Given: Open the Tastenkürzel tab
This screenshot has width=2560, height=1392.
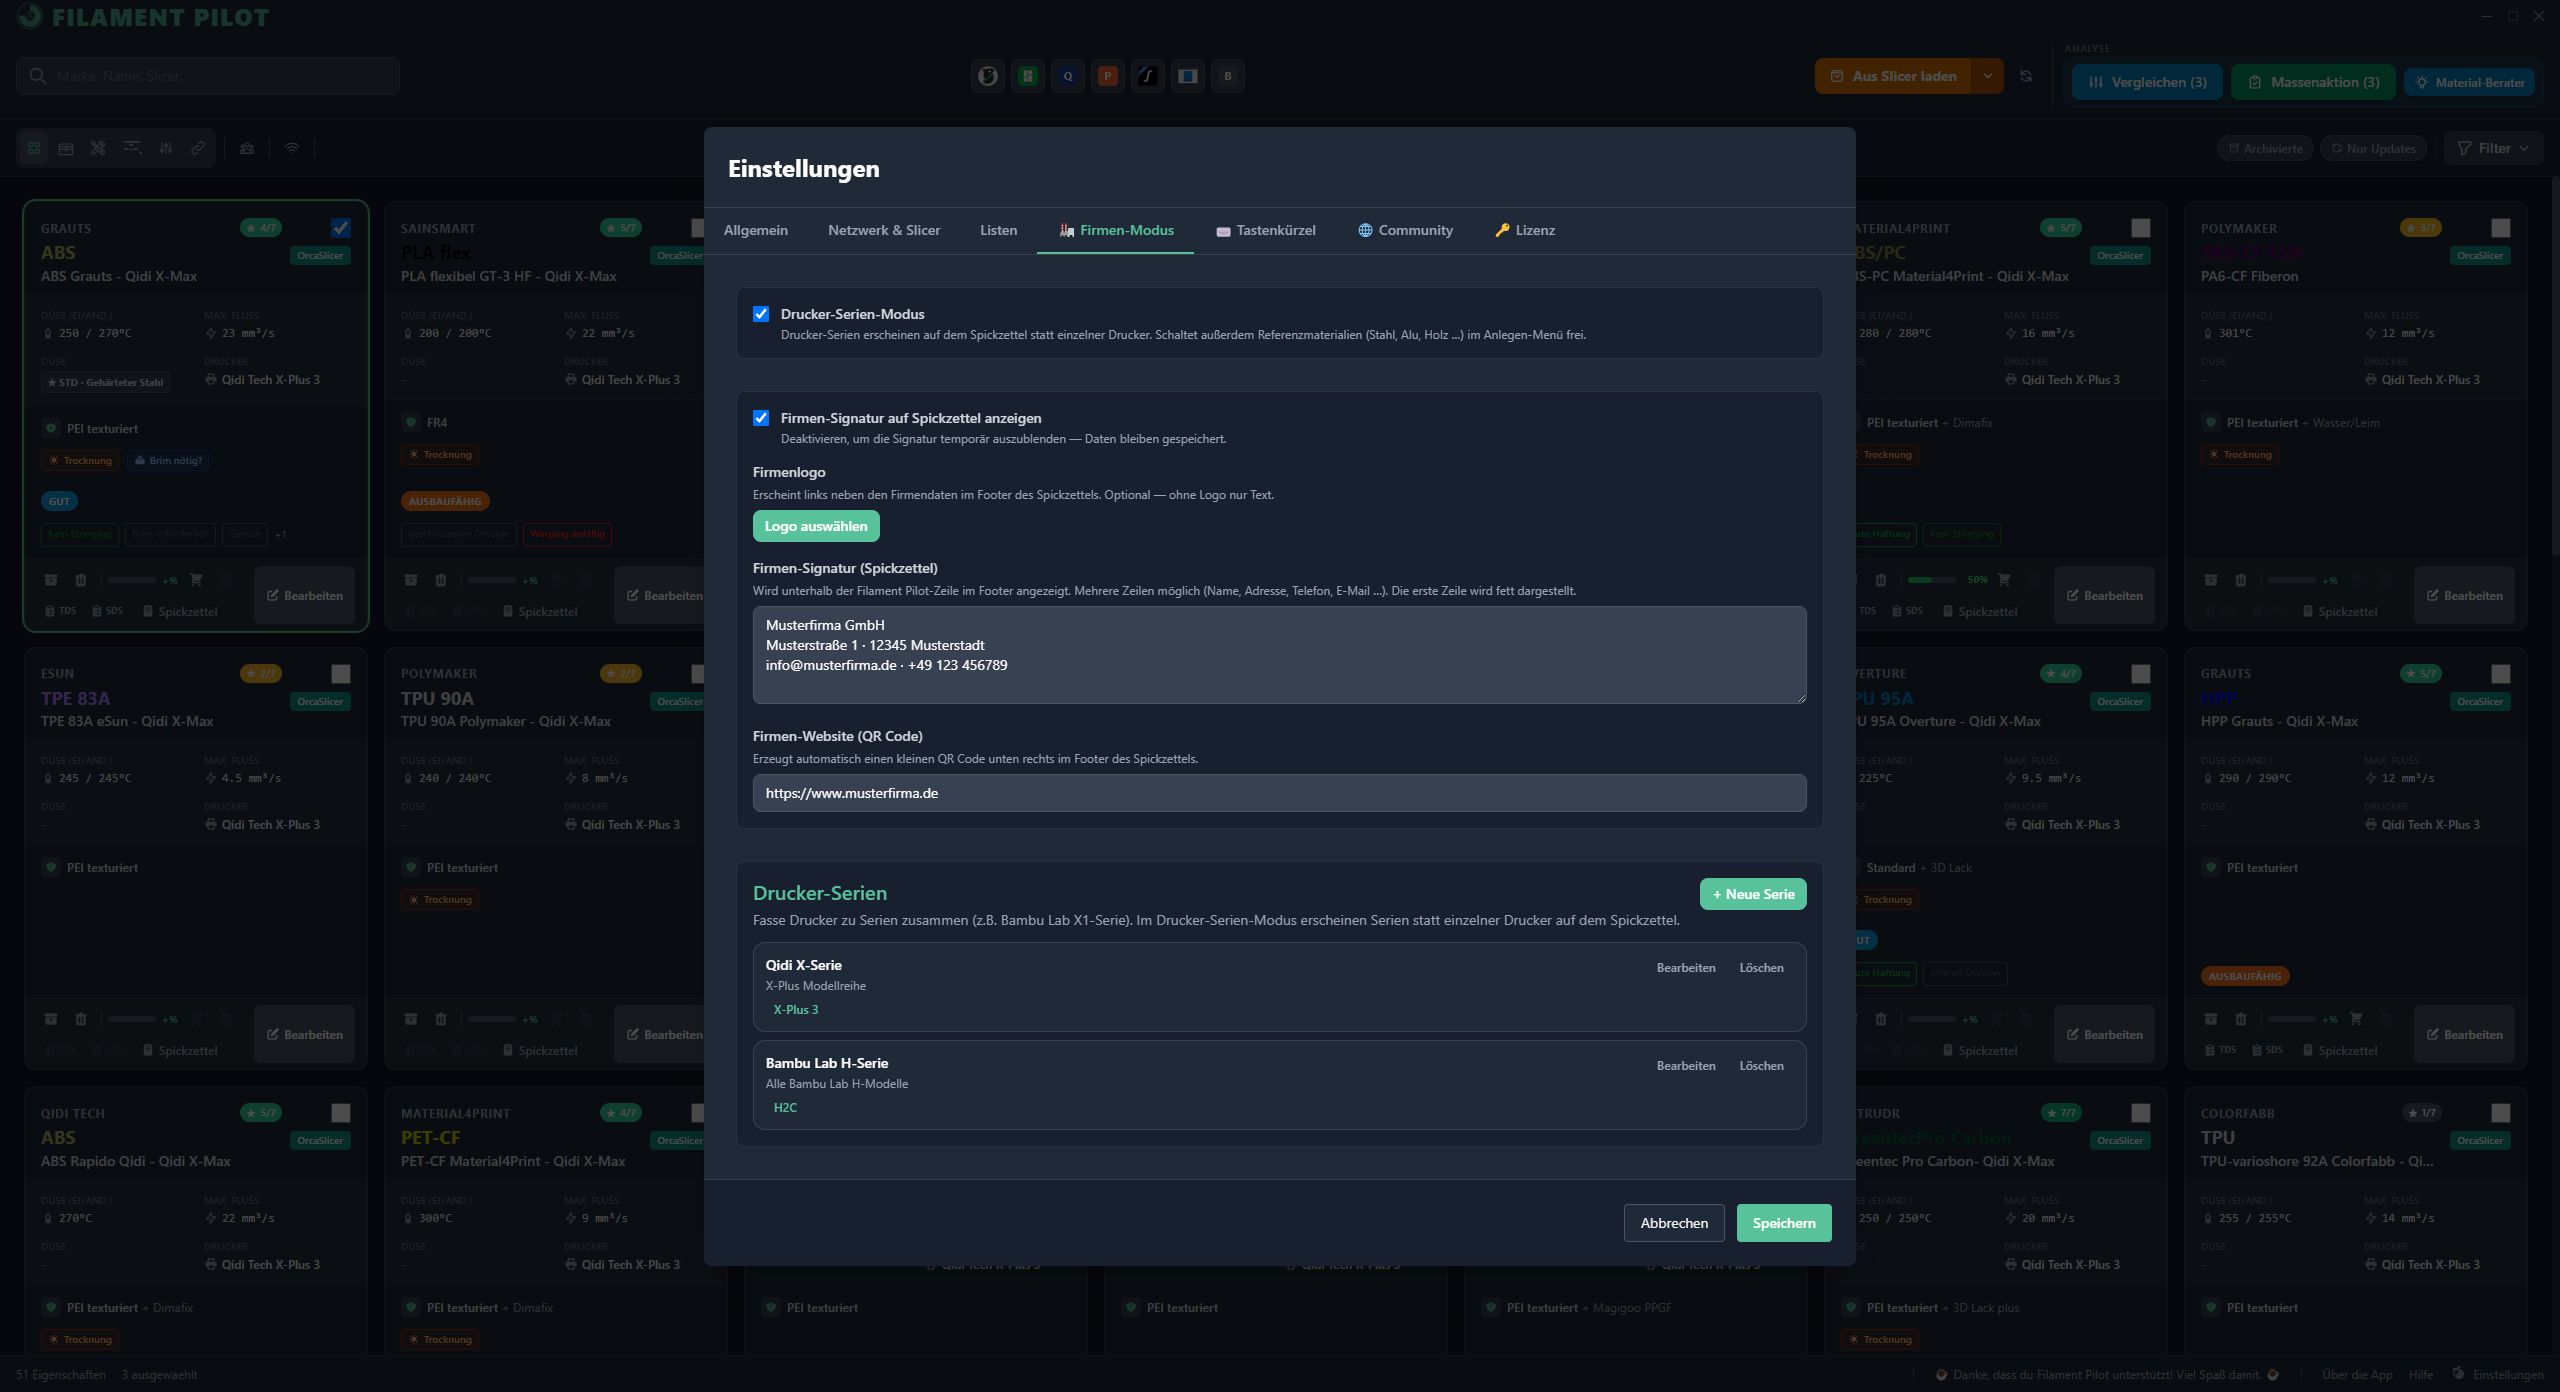Looking at the screenshot, I should 1266,230.
